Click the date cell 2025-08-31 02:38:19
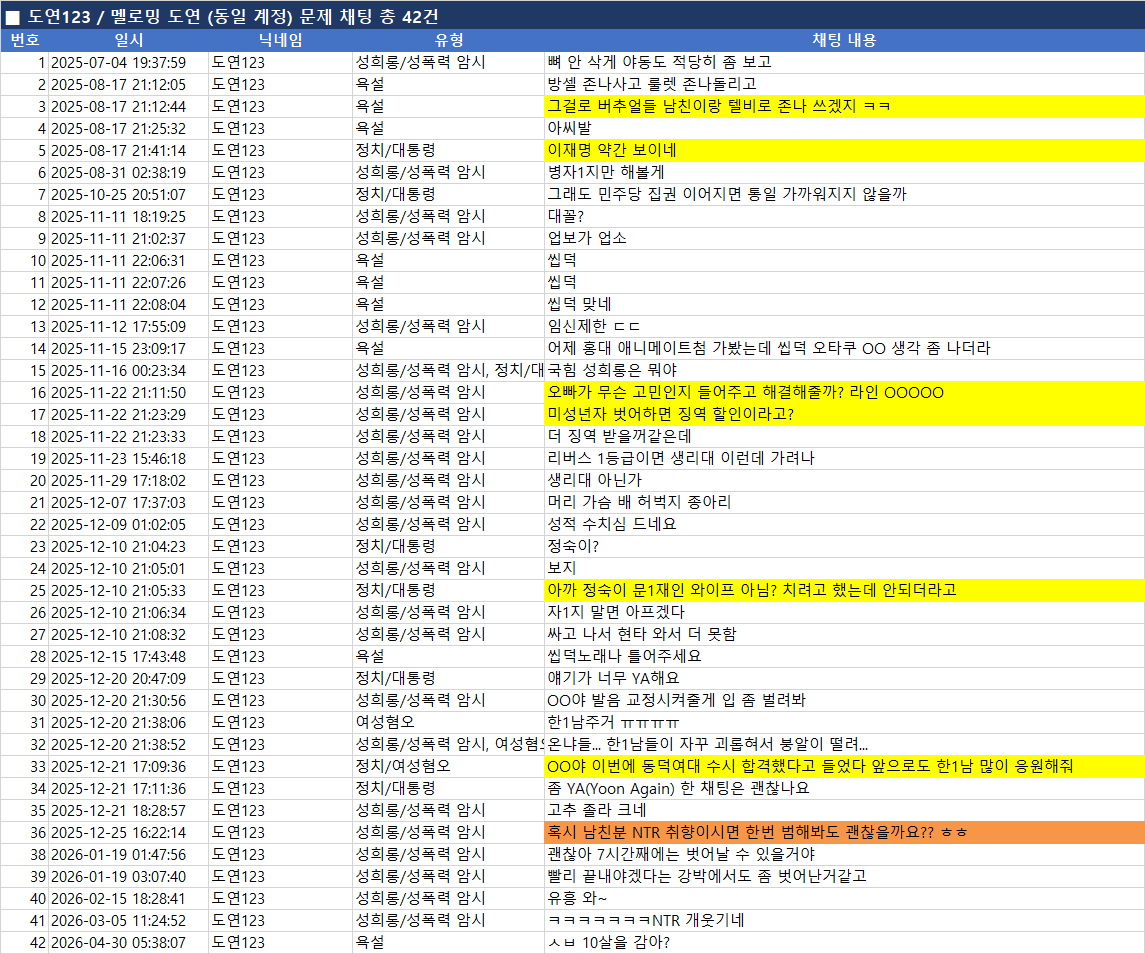Screen dimensions: 1145x954 click(129, 172)
